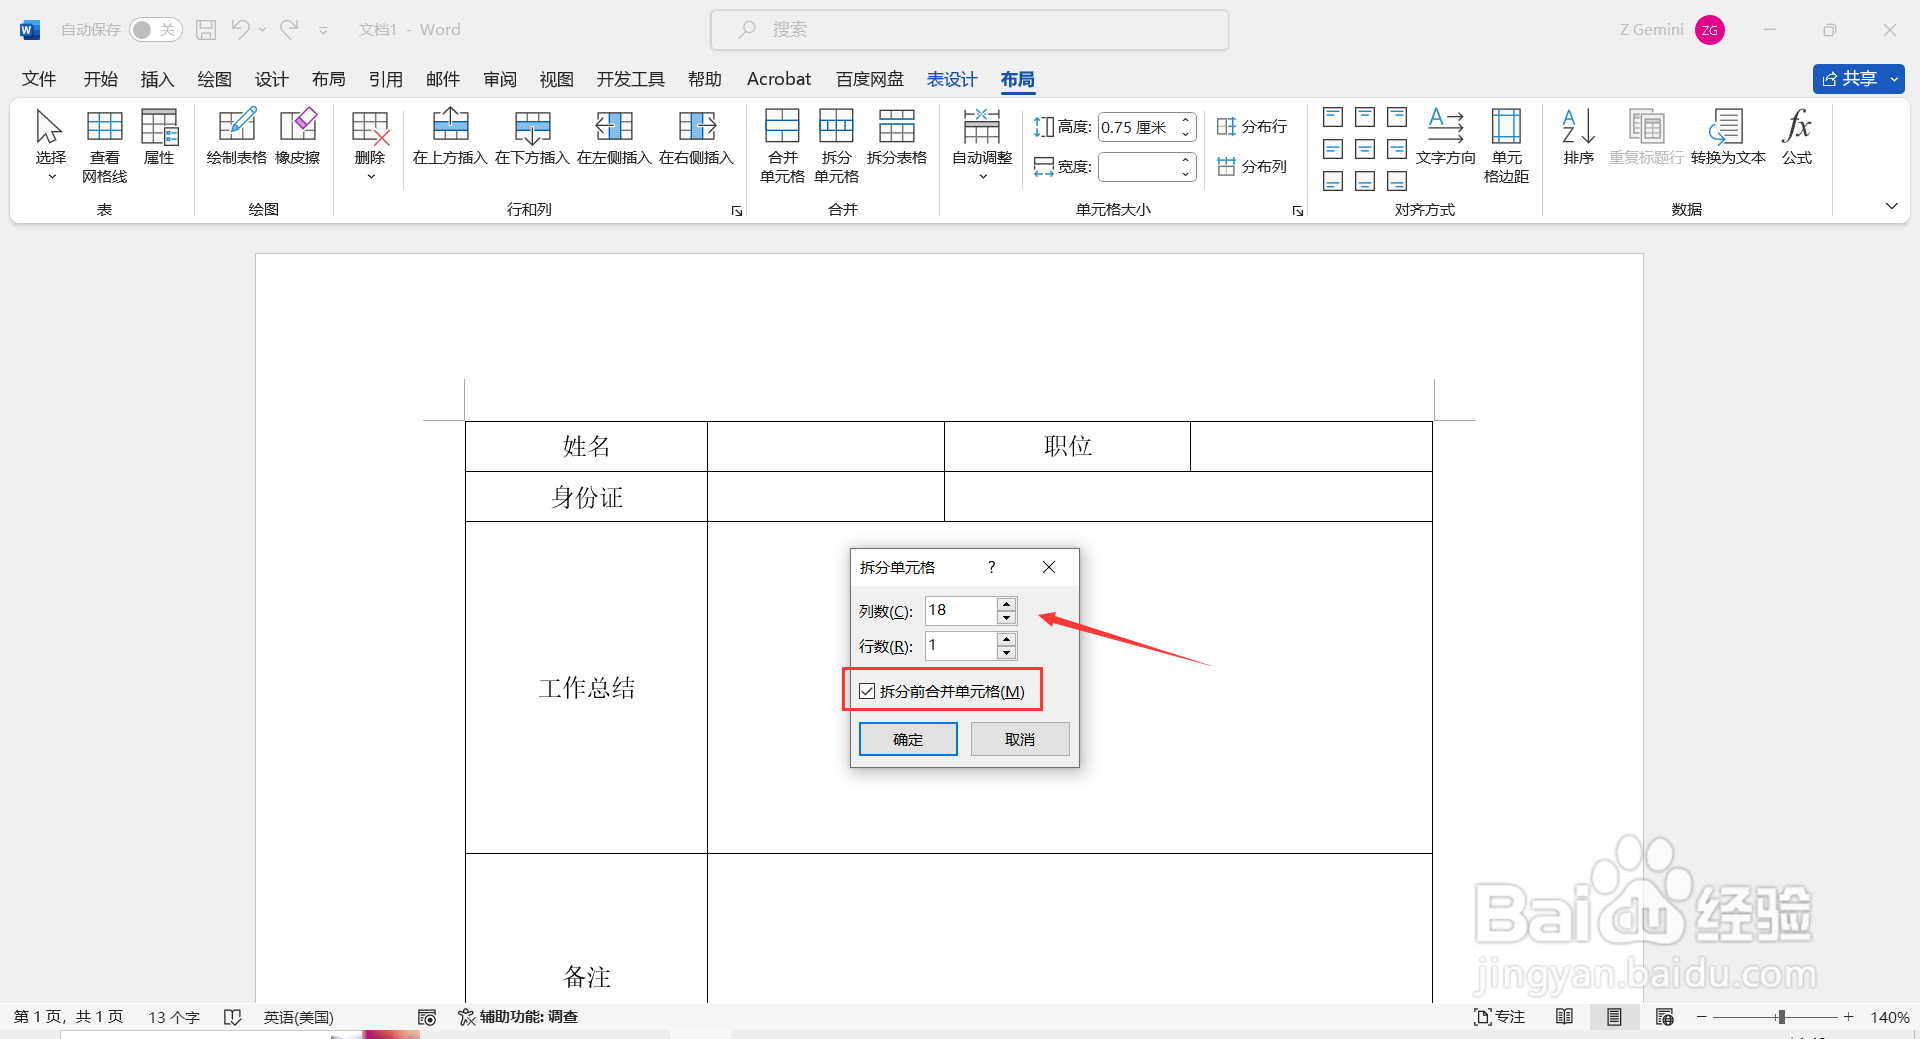Select the Eraser tool (橡皮擦)
Screen dimensions: 1920x1039
click(x=297, y=140)
